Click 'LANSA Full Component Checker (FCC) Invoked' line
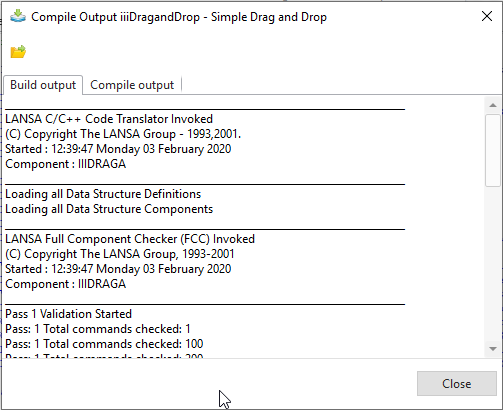The height and width of the screenshot is (410, 503). coord(130,239)
